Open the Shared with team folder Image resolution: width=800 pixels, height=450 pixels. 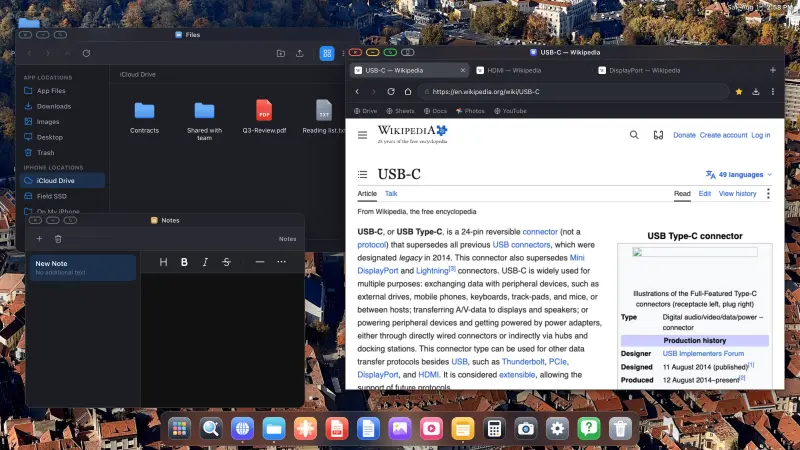pos(204,120)
